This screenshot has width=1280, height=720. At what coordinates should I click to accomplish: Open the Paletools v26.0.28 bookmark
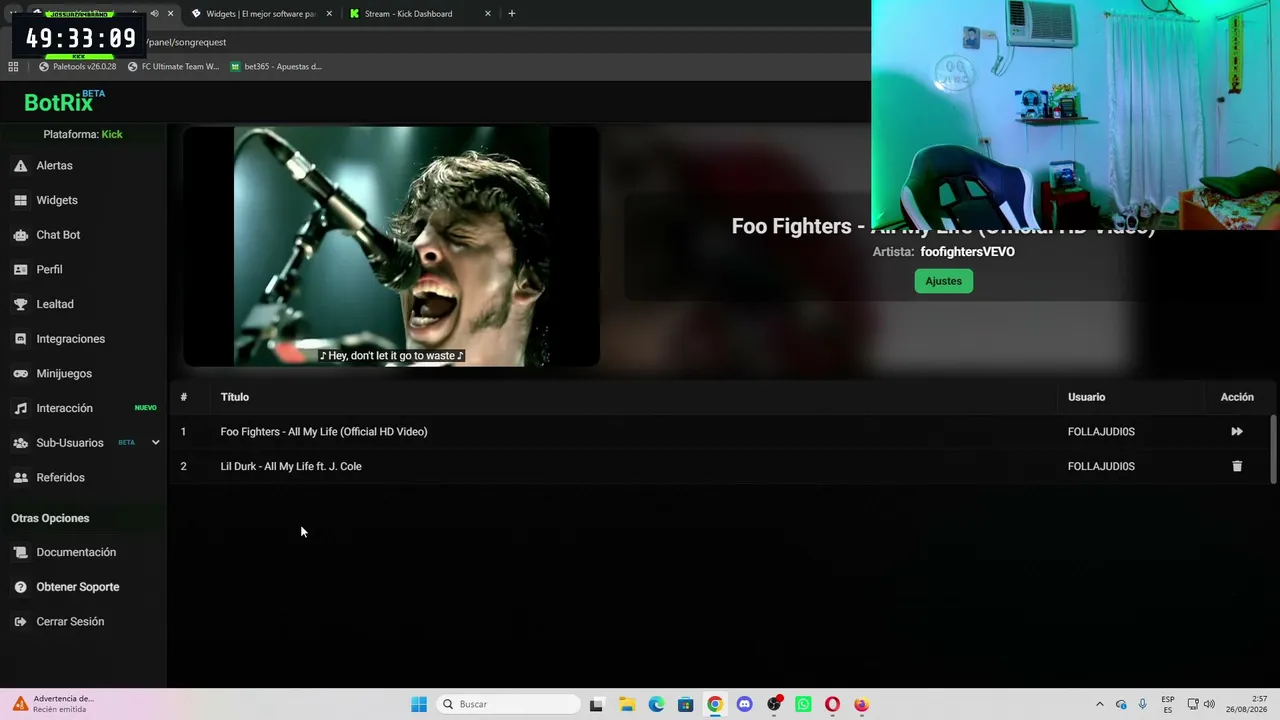[77, 67]
